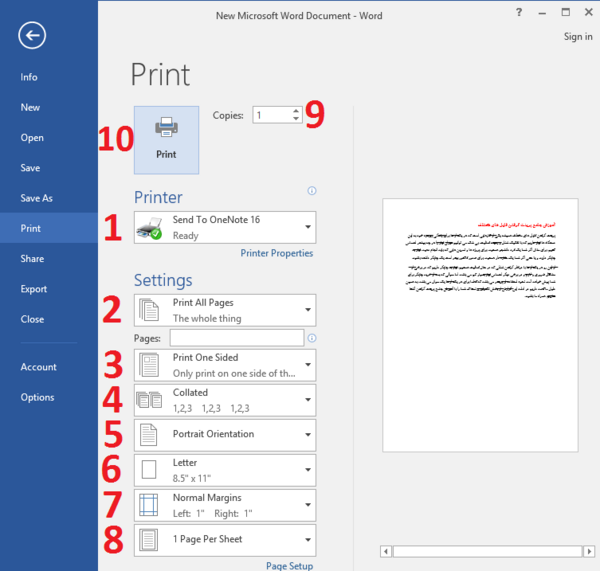Open the Portrait Orientation dropdown
This screenshot has width=600, height=571.
point(225,435)
